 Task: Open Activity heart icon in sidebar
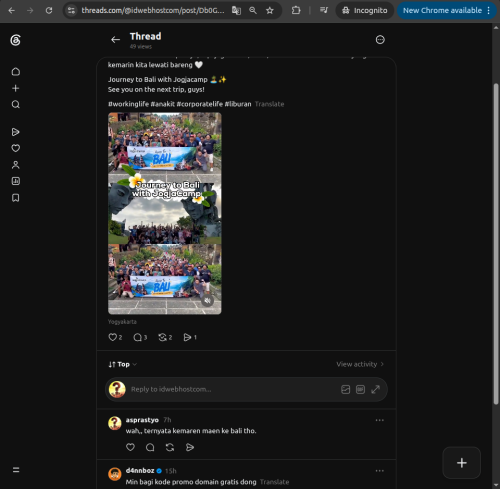16,148
